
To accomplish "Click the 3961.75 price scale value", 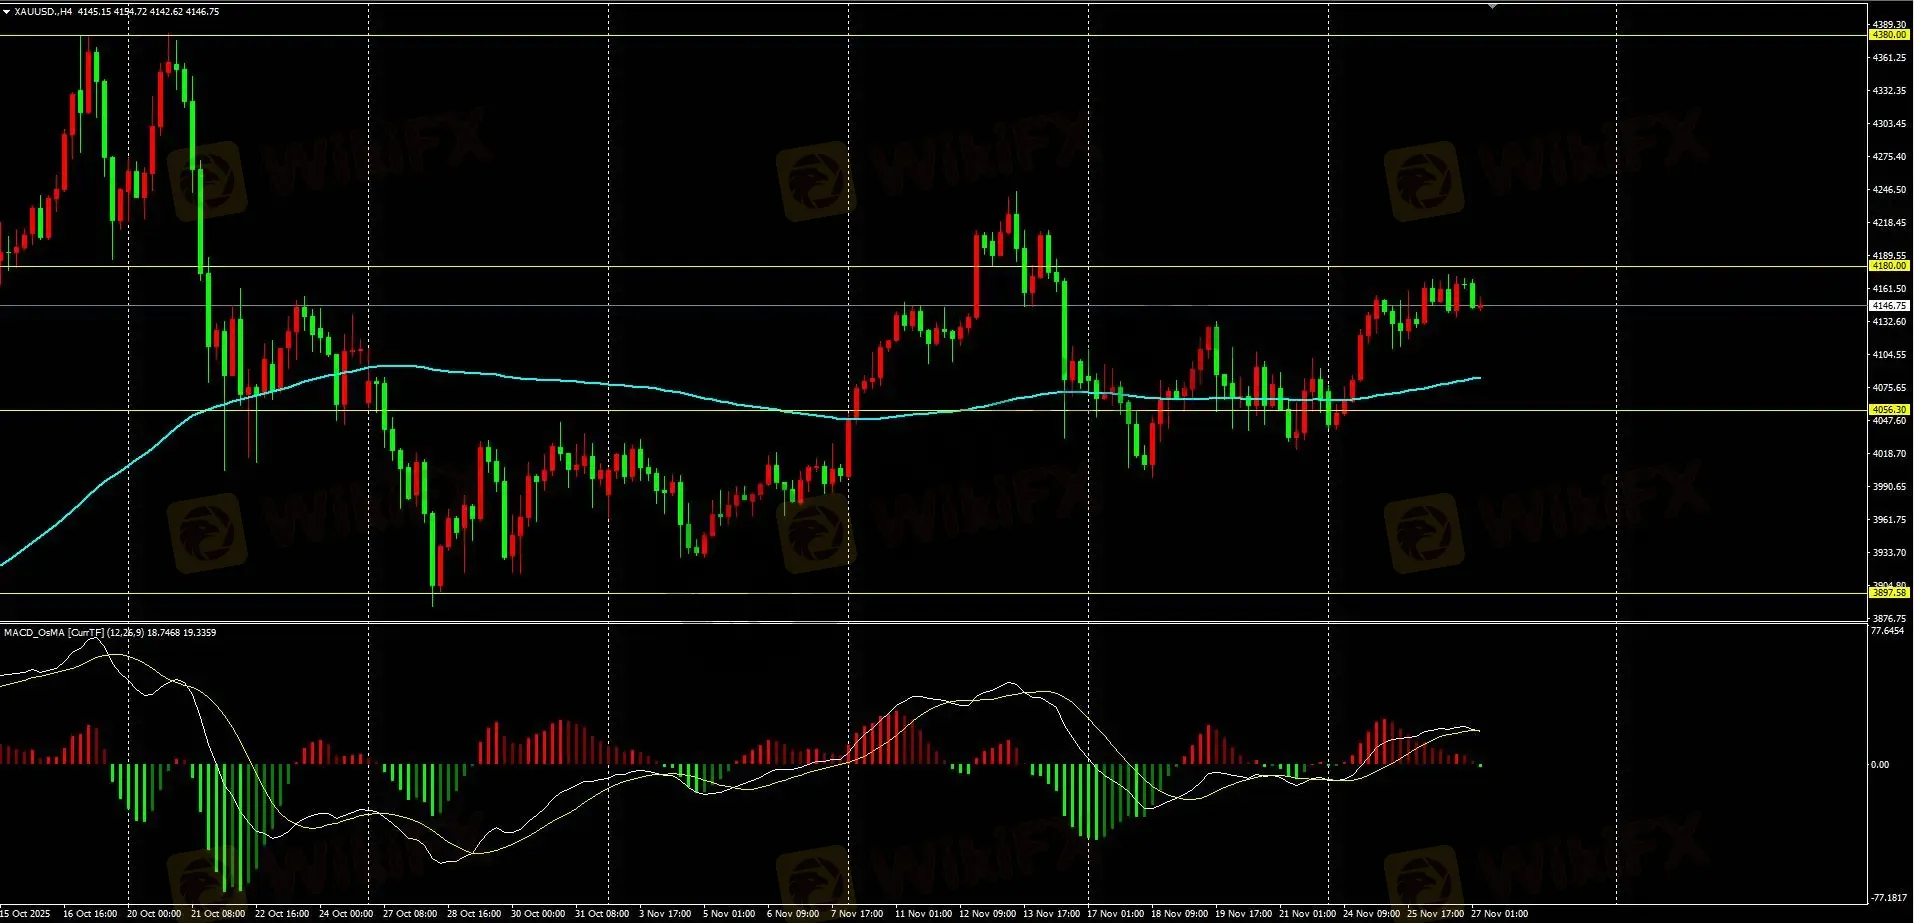I will [1889, 520].
